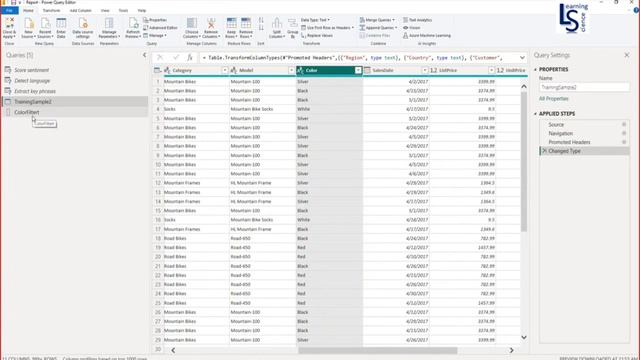Click the Color column data type icon
Viewport: 640px width, 360px height.
[x=301, y=71]
